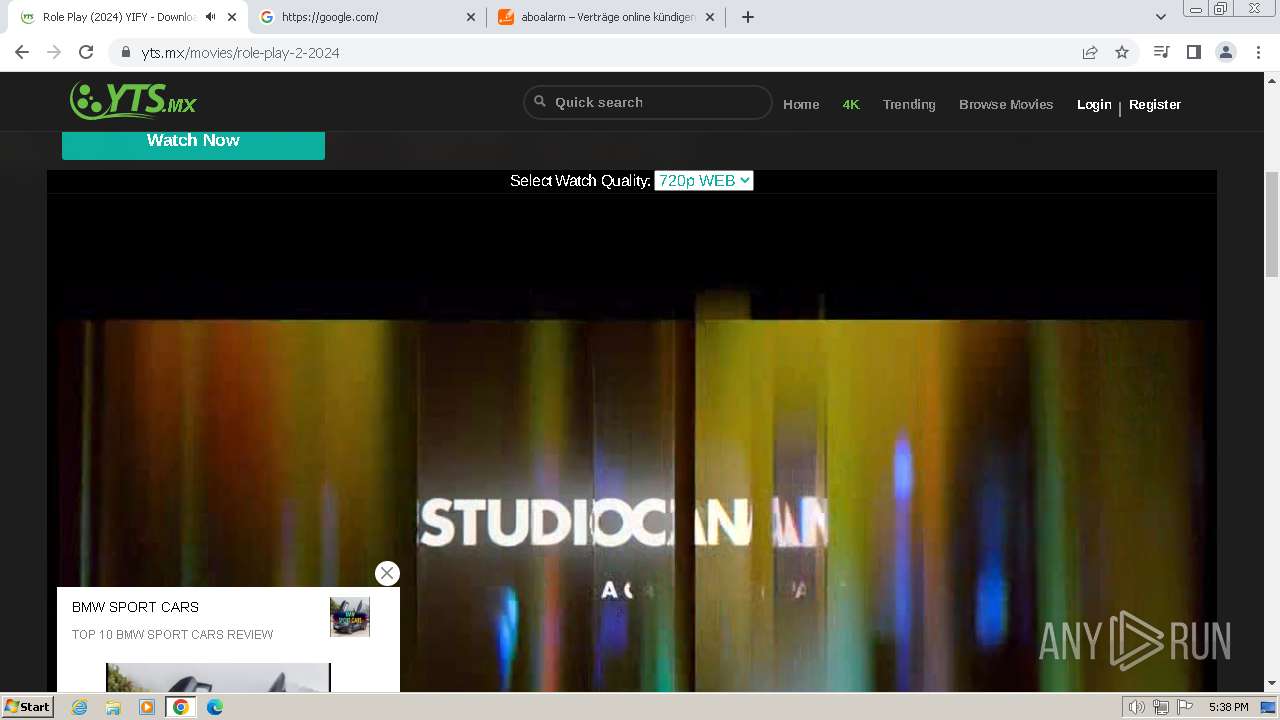Image resolution: width=1280 pixels, height=720 pixels.
Task: Mute audio on Role Play tab
Action: [x=211, y=17]
